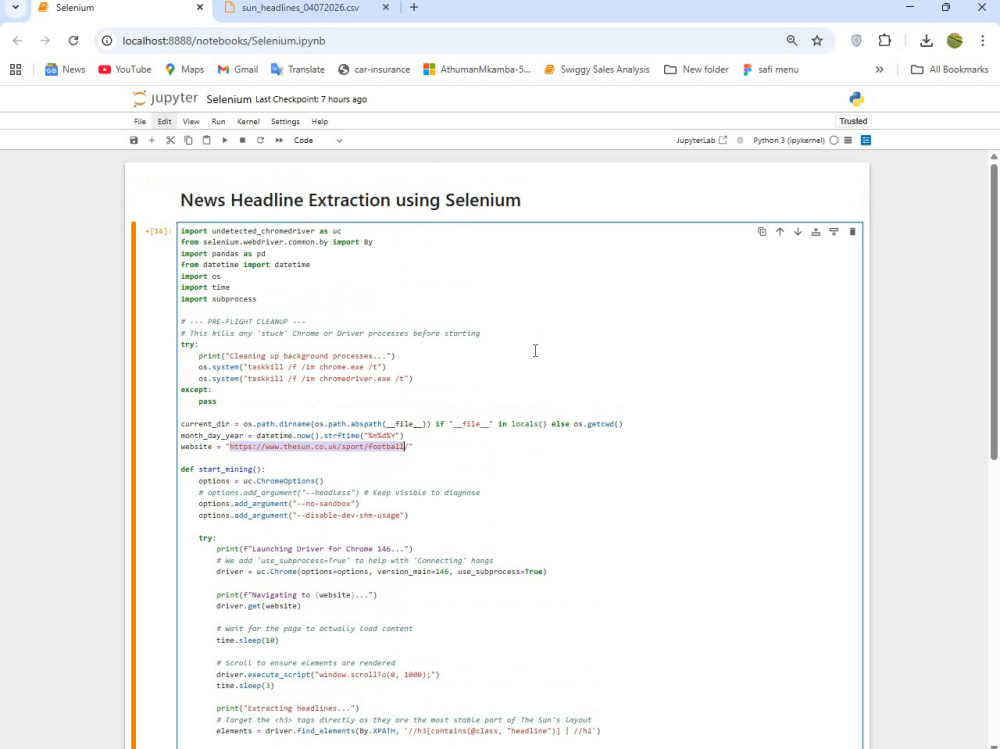1000x749 pixels.
Task: Open the Help menu
Action: pos(320,121)
